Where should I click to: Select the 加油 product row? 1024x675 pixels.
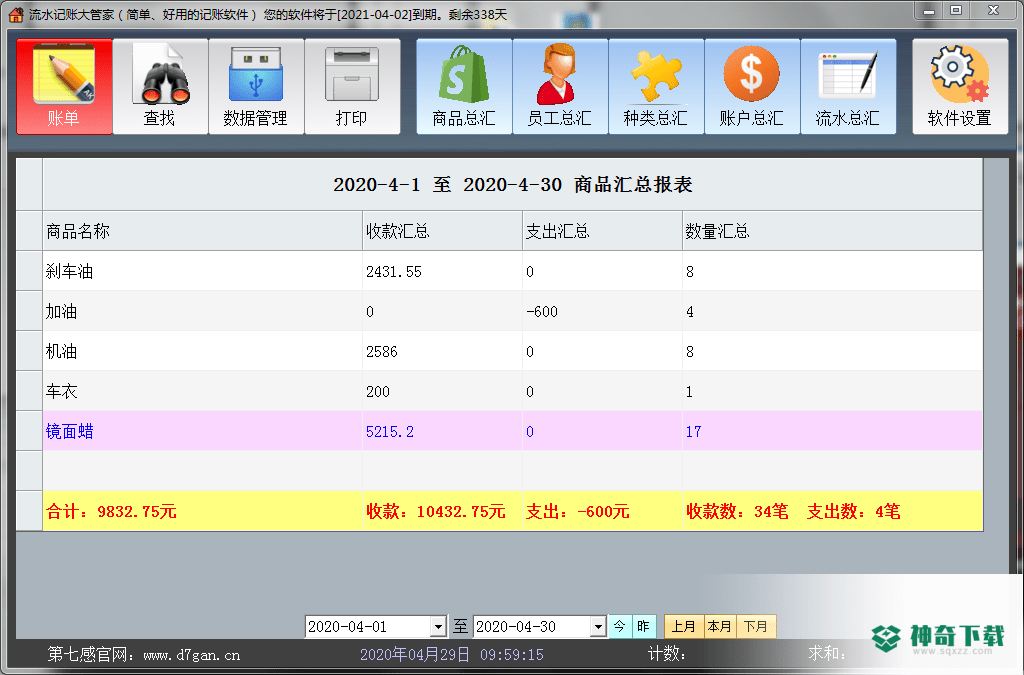tap(513, 311)
